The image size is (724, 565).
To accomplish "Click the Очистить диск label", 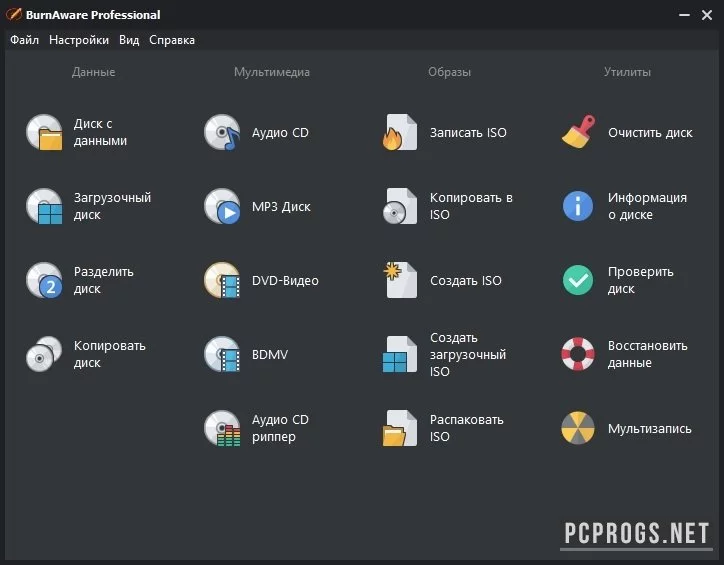I will point(650,133).
